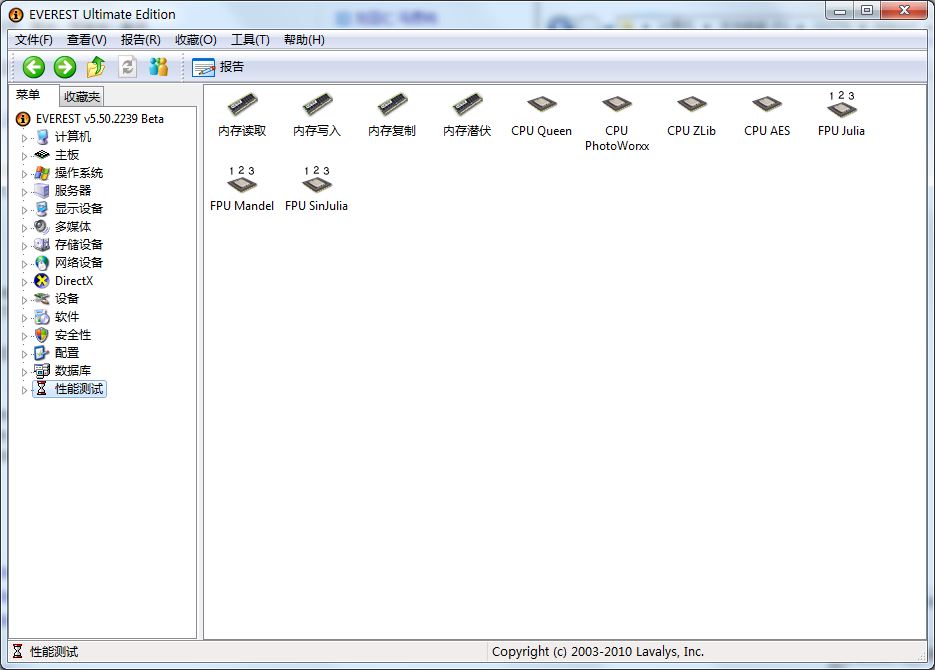The image size is (935, 670).
Task: Start the CPU AES benchmark
Action: [766, 108]
